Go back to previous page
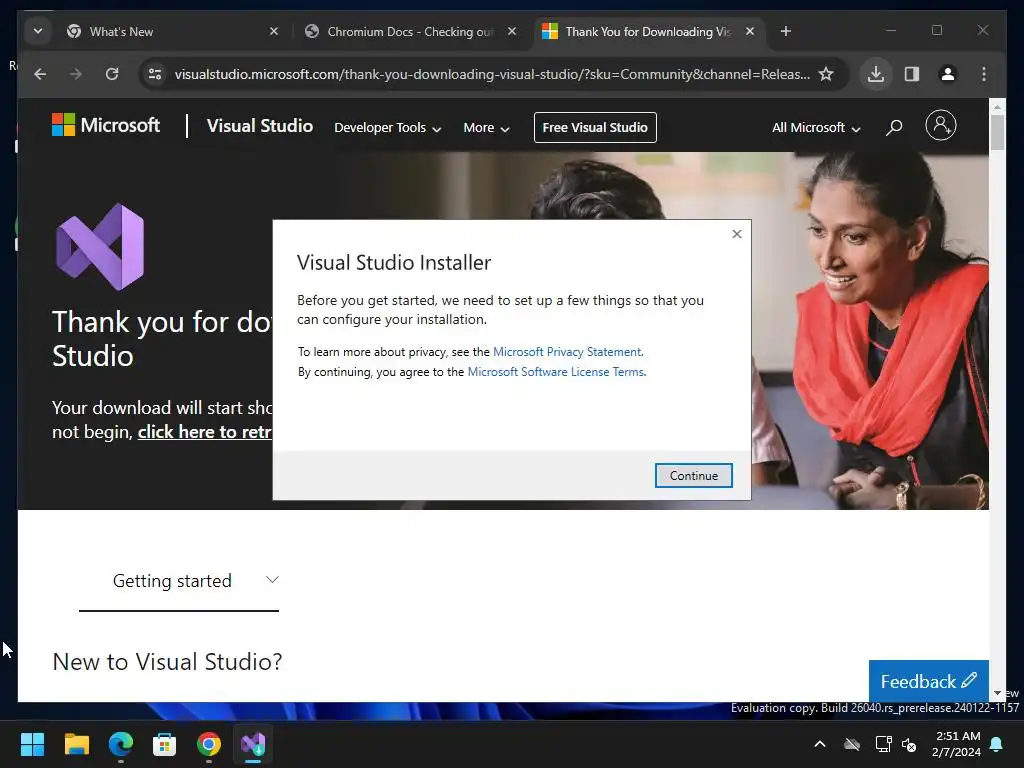This screenshot has width=1024, height=768. pos(40,74)
